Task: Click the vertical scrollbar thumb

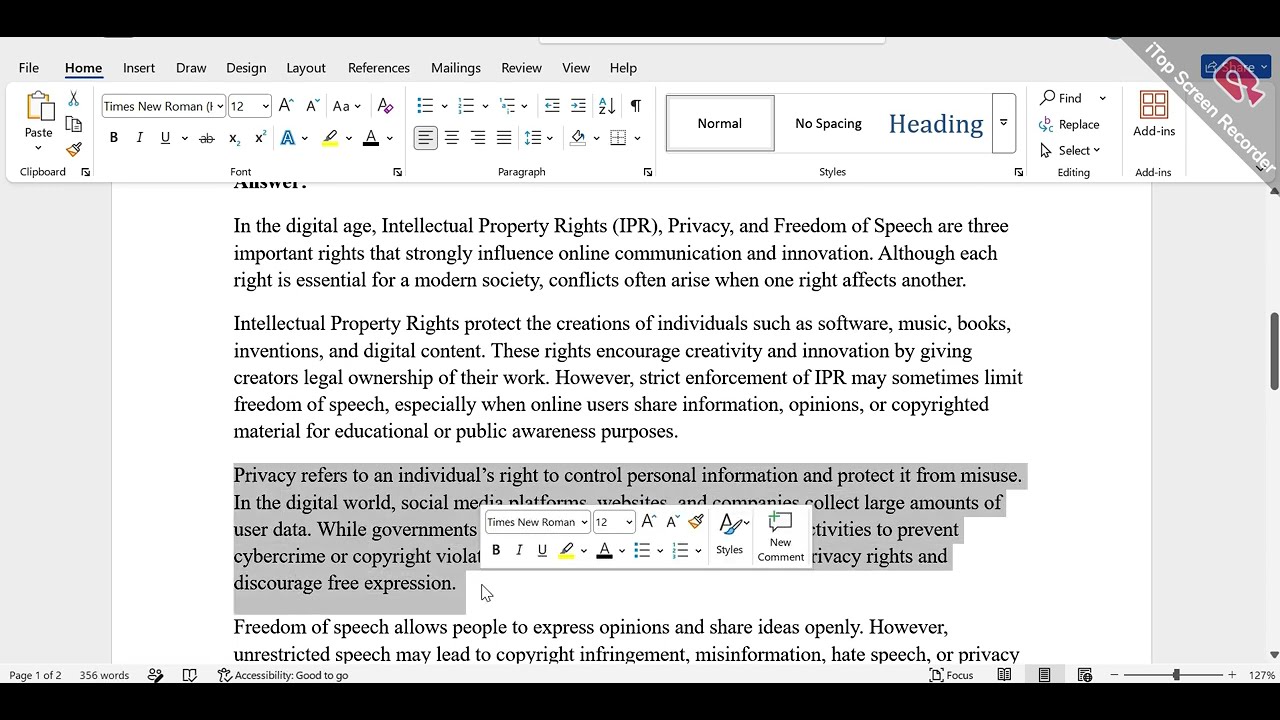Action: pos(1274,352)
